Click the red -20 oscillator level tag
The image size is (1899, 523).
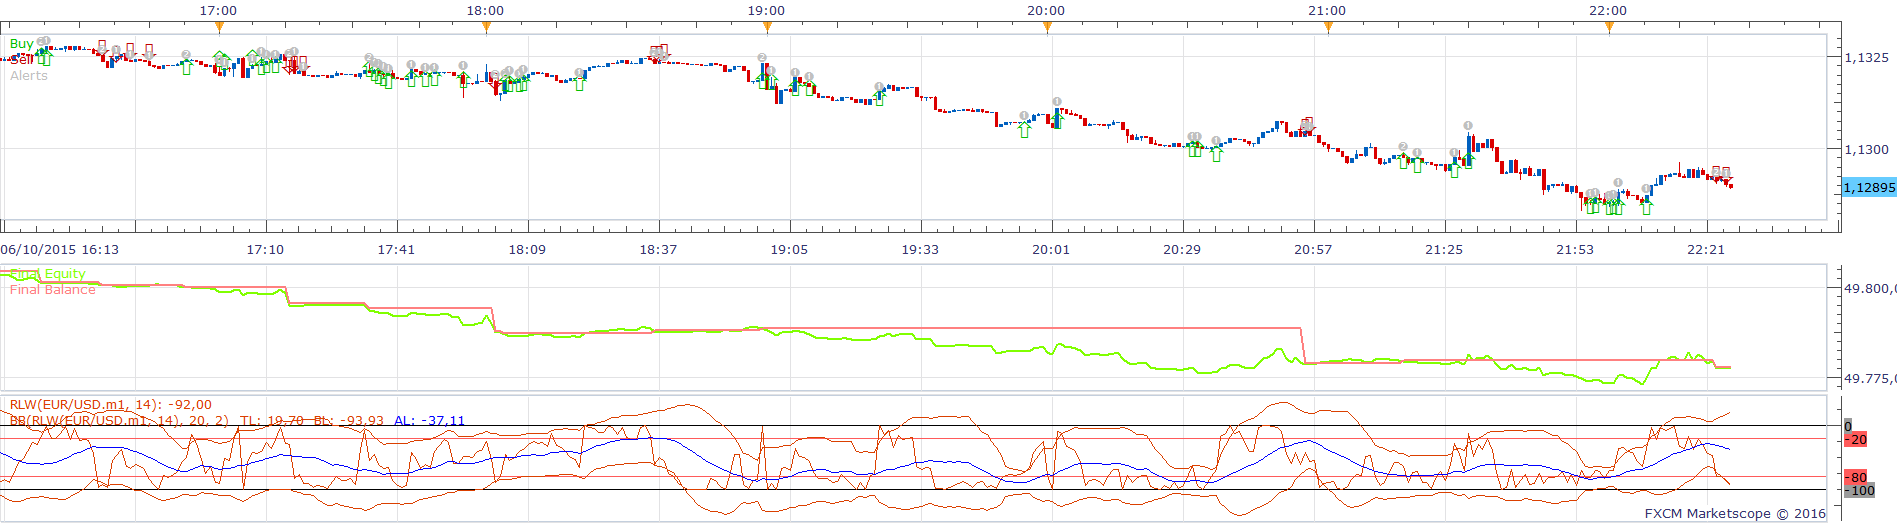click(1856, 440)
